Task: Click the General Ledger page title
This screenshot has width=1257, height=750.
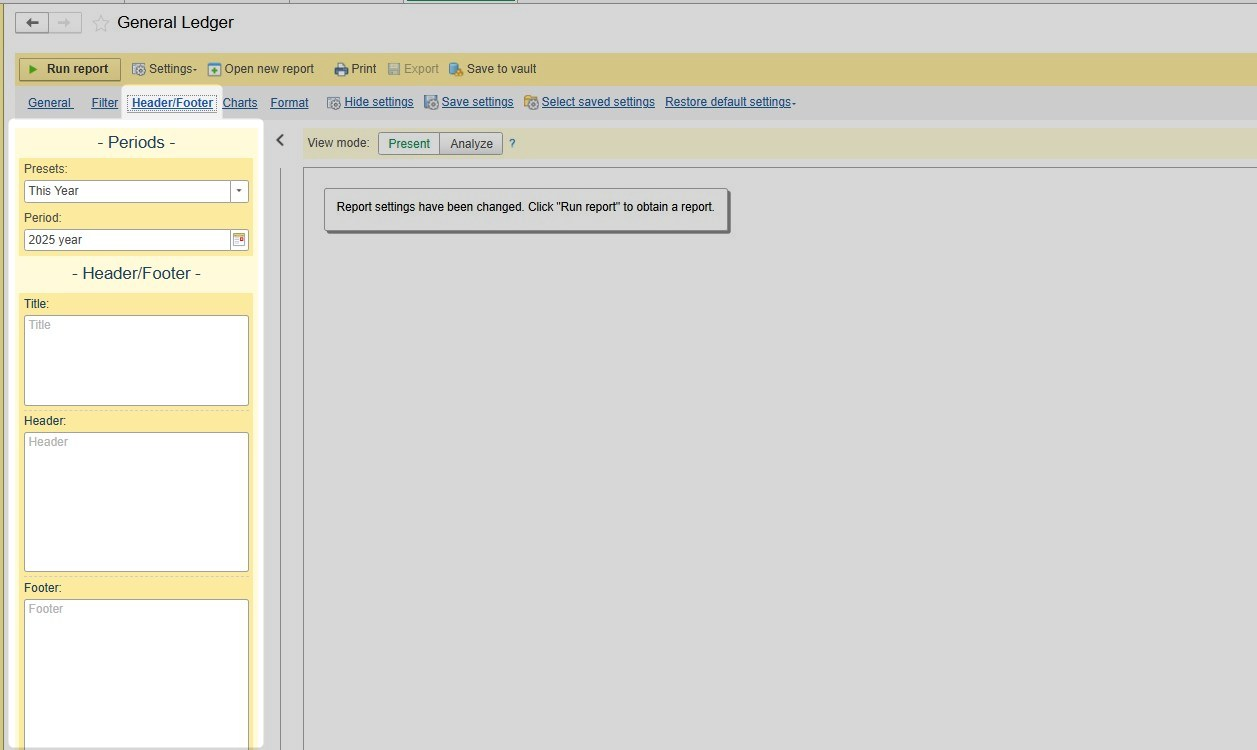Action: pyautogui.click(x=175, y=22)
